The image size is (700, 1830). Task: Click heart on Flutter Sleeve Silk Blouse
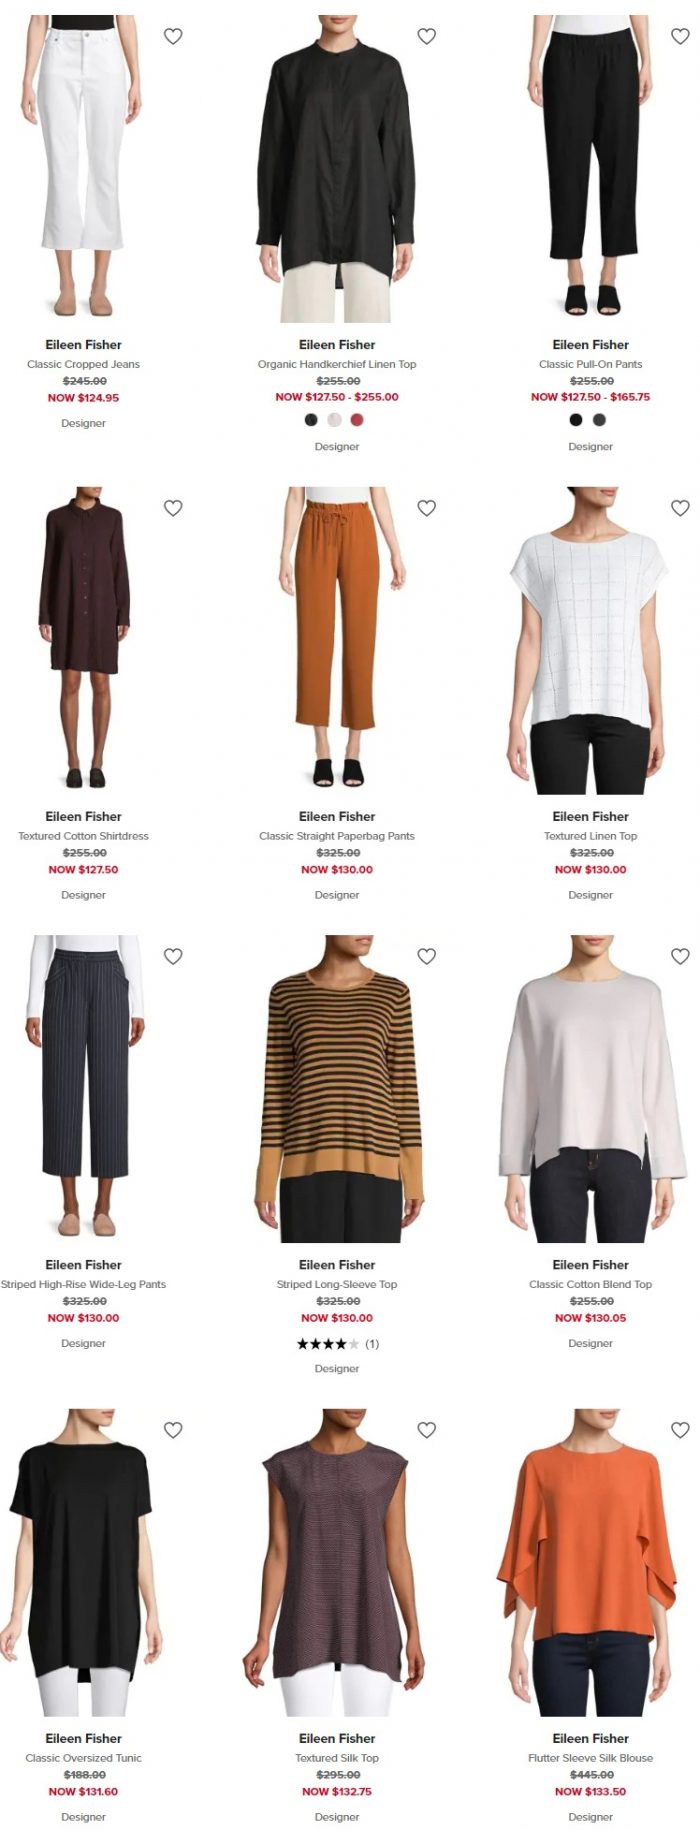point(680,1430)
